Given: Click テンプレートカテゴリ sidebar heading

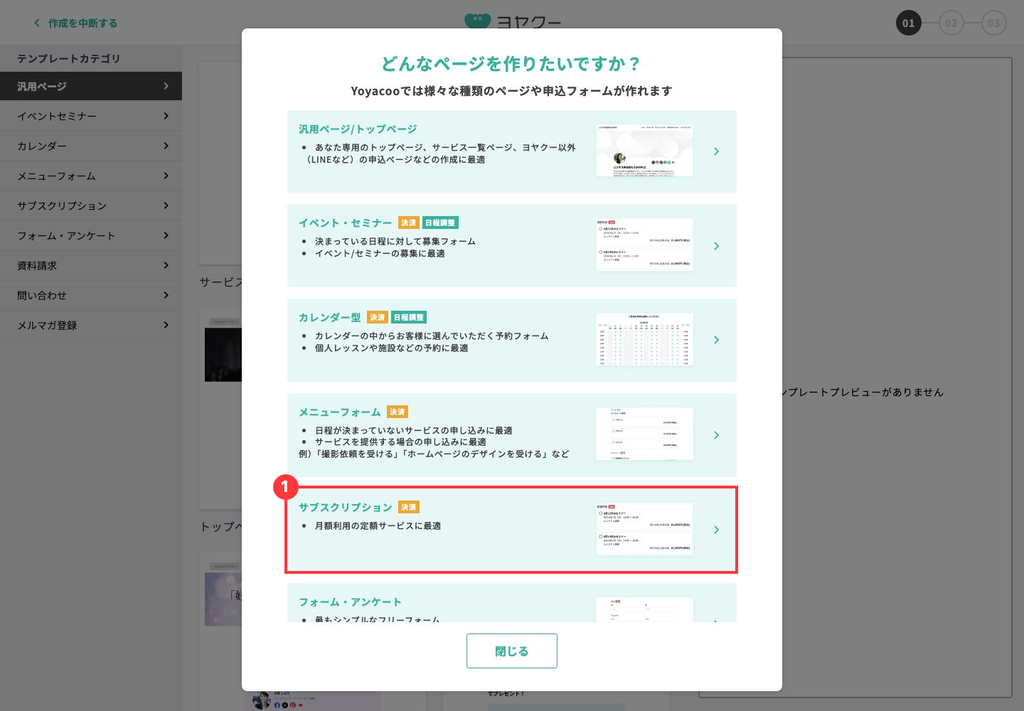Looking at the screenshot, I should (x=69, y=59).
